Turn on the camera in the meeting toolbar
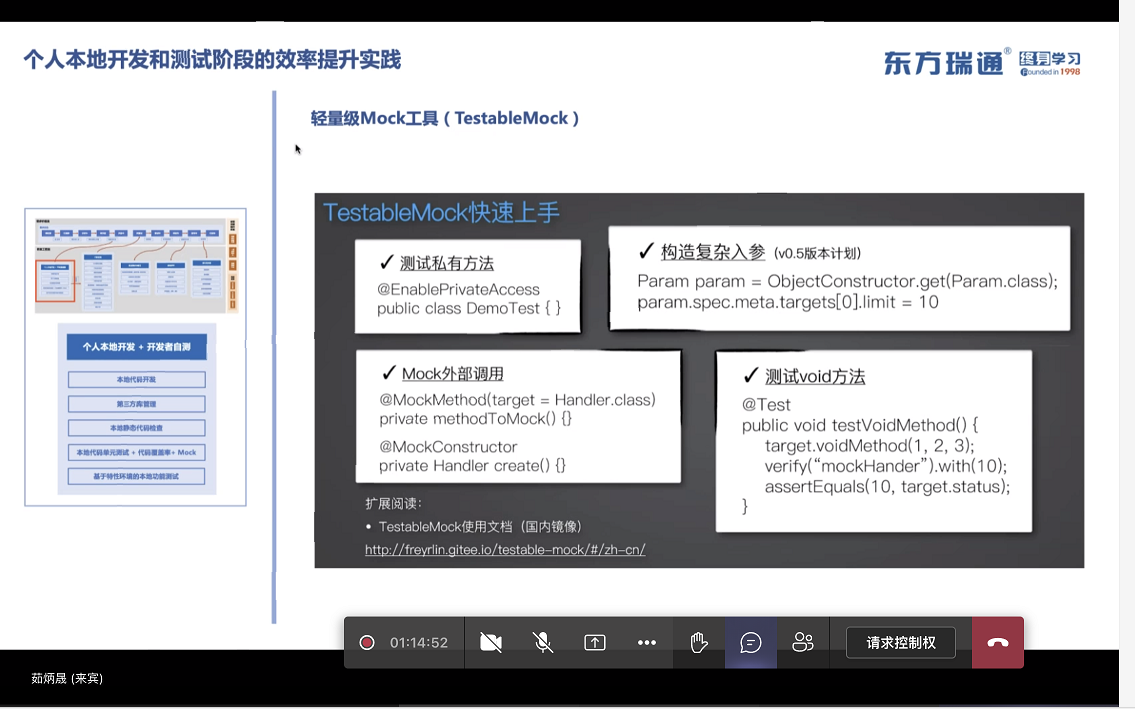This screenshot has height=709, width=1135. 491,642
